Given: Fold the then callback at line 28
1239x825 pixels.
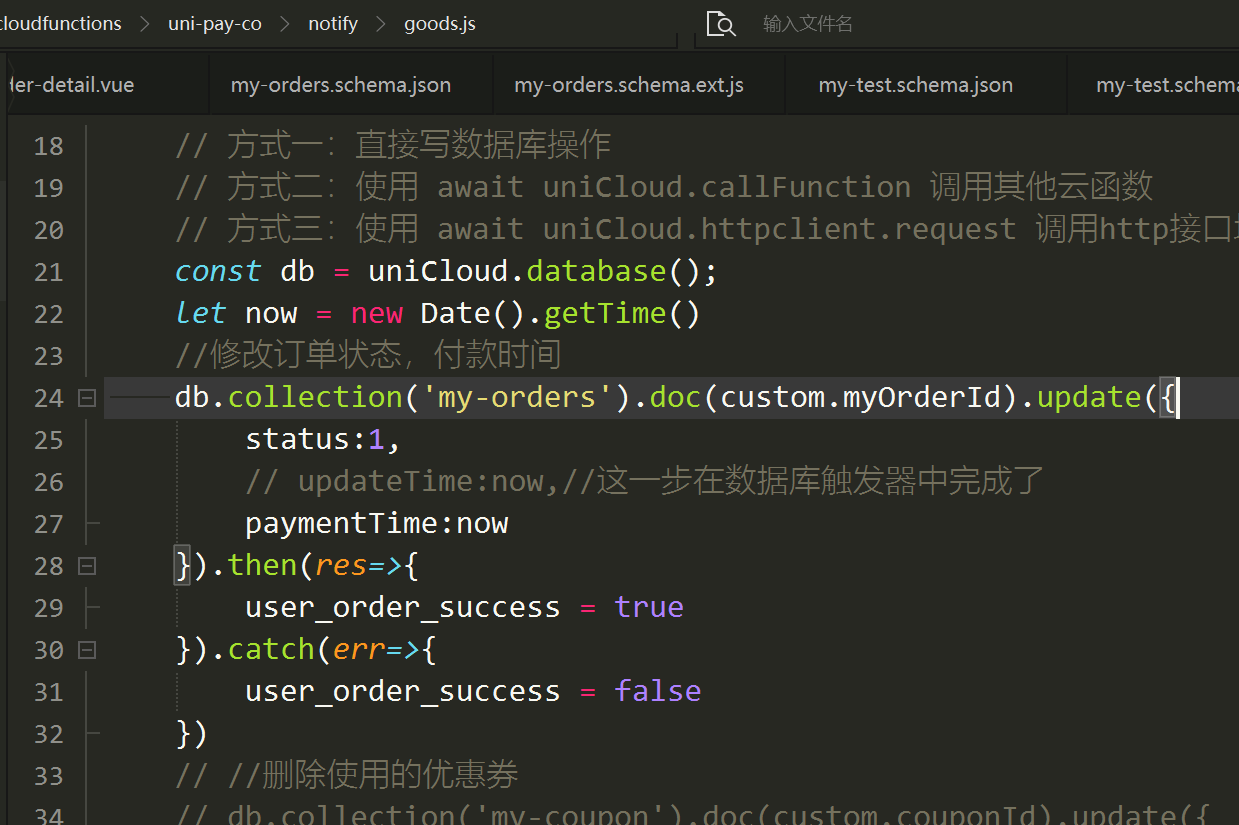Looking at the screenshot, I should pos(87,566).
